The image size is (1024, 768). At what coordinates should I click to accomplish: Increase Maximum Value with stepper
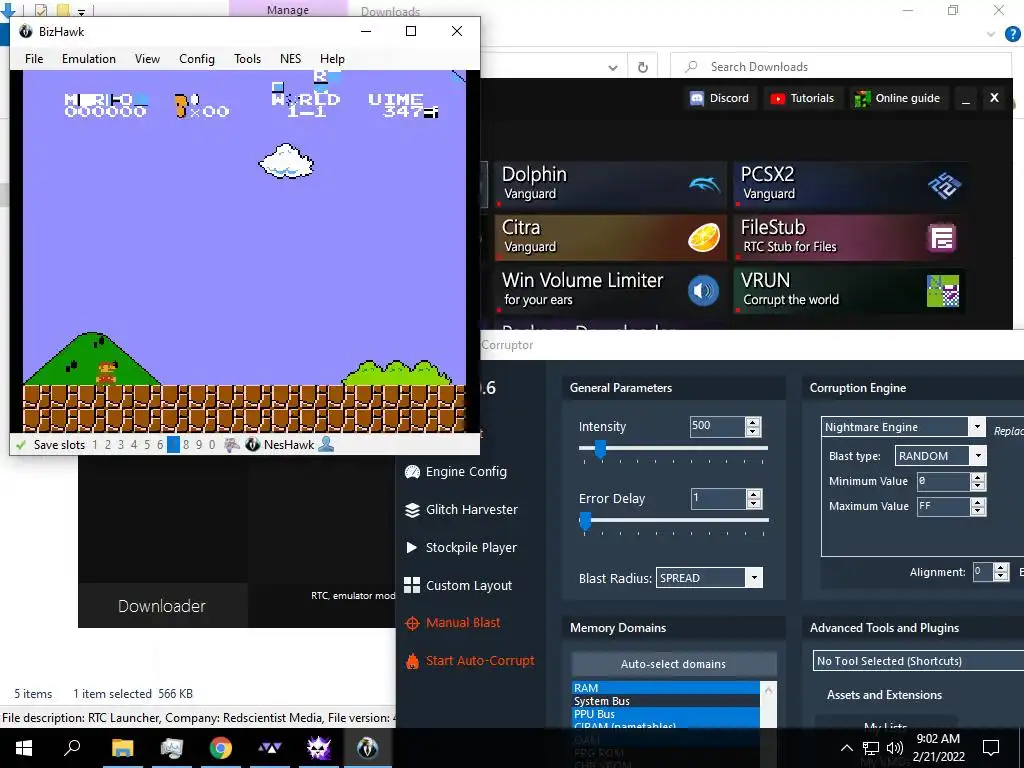pos(978,502)
